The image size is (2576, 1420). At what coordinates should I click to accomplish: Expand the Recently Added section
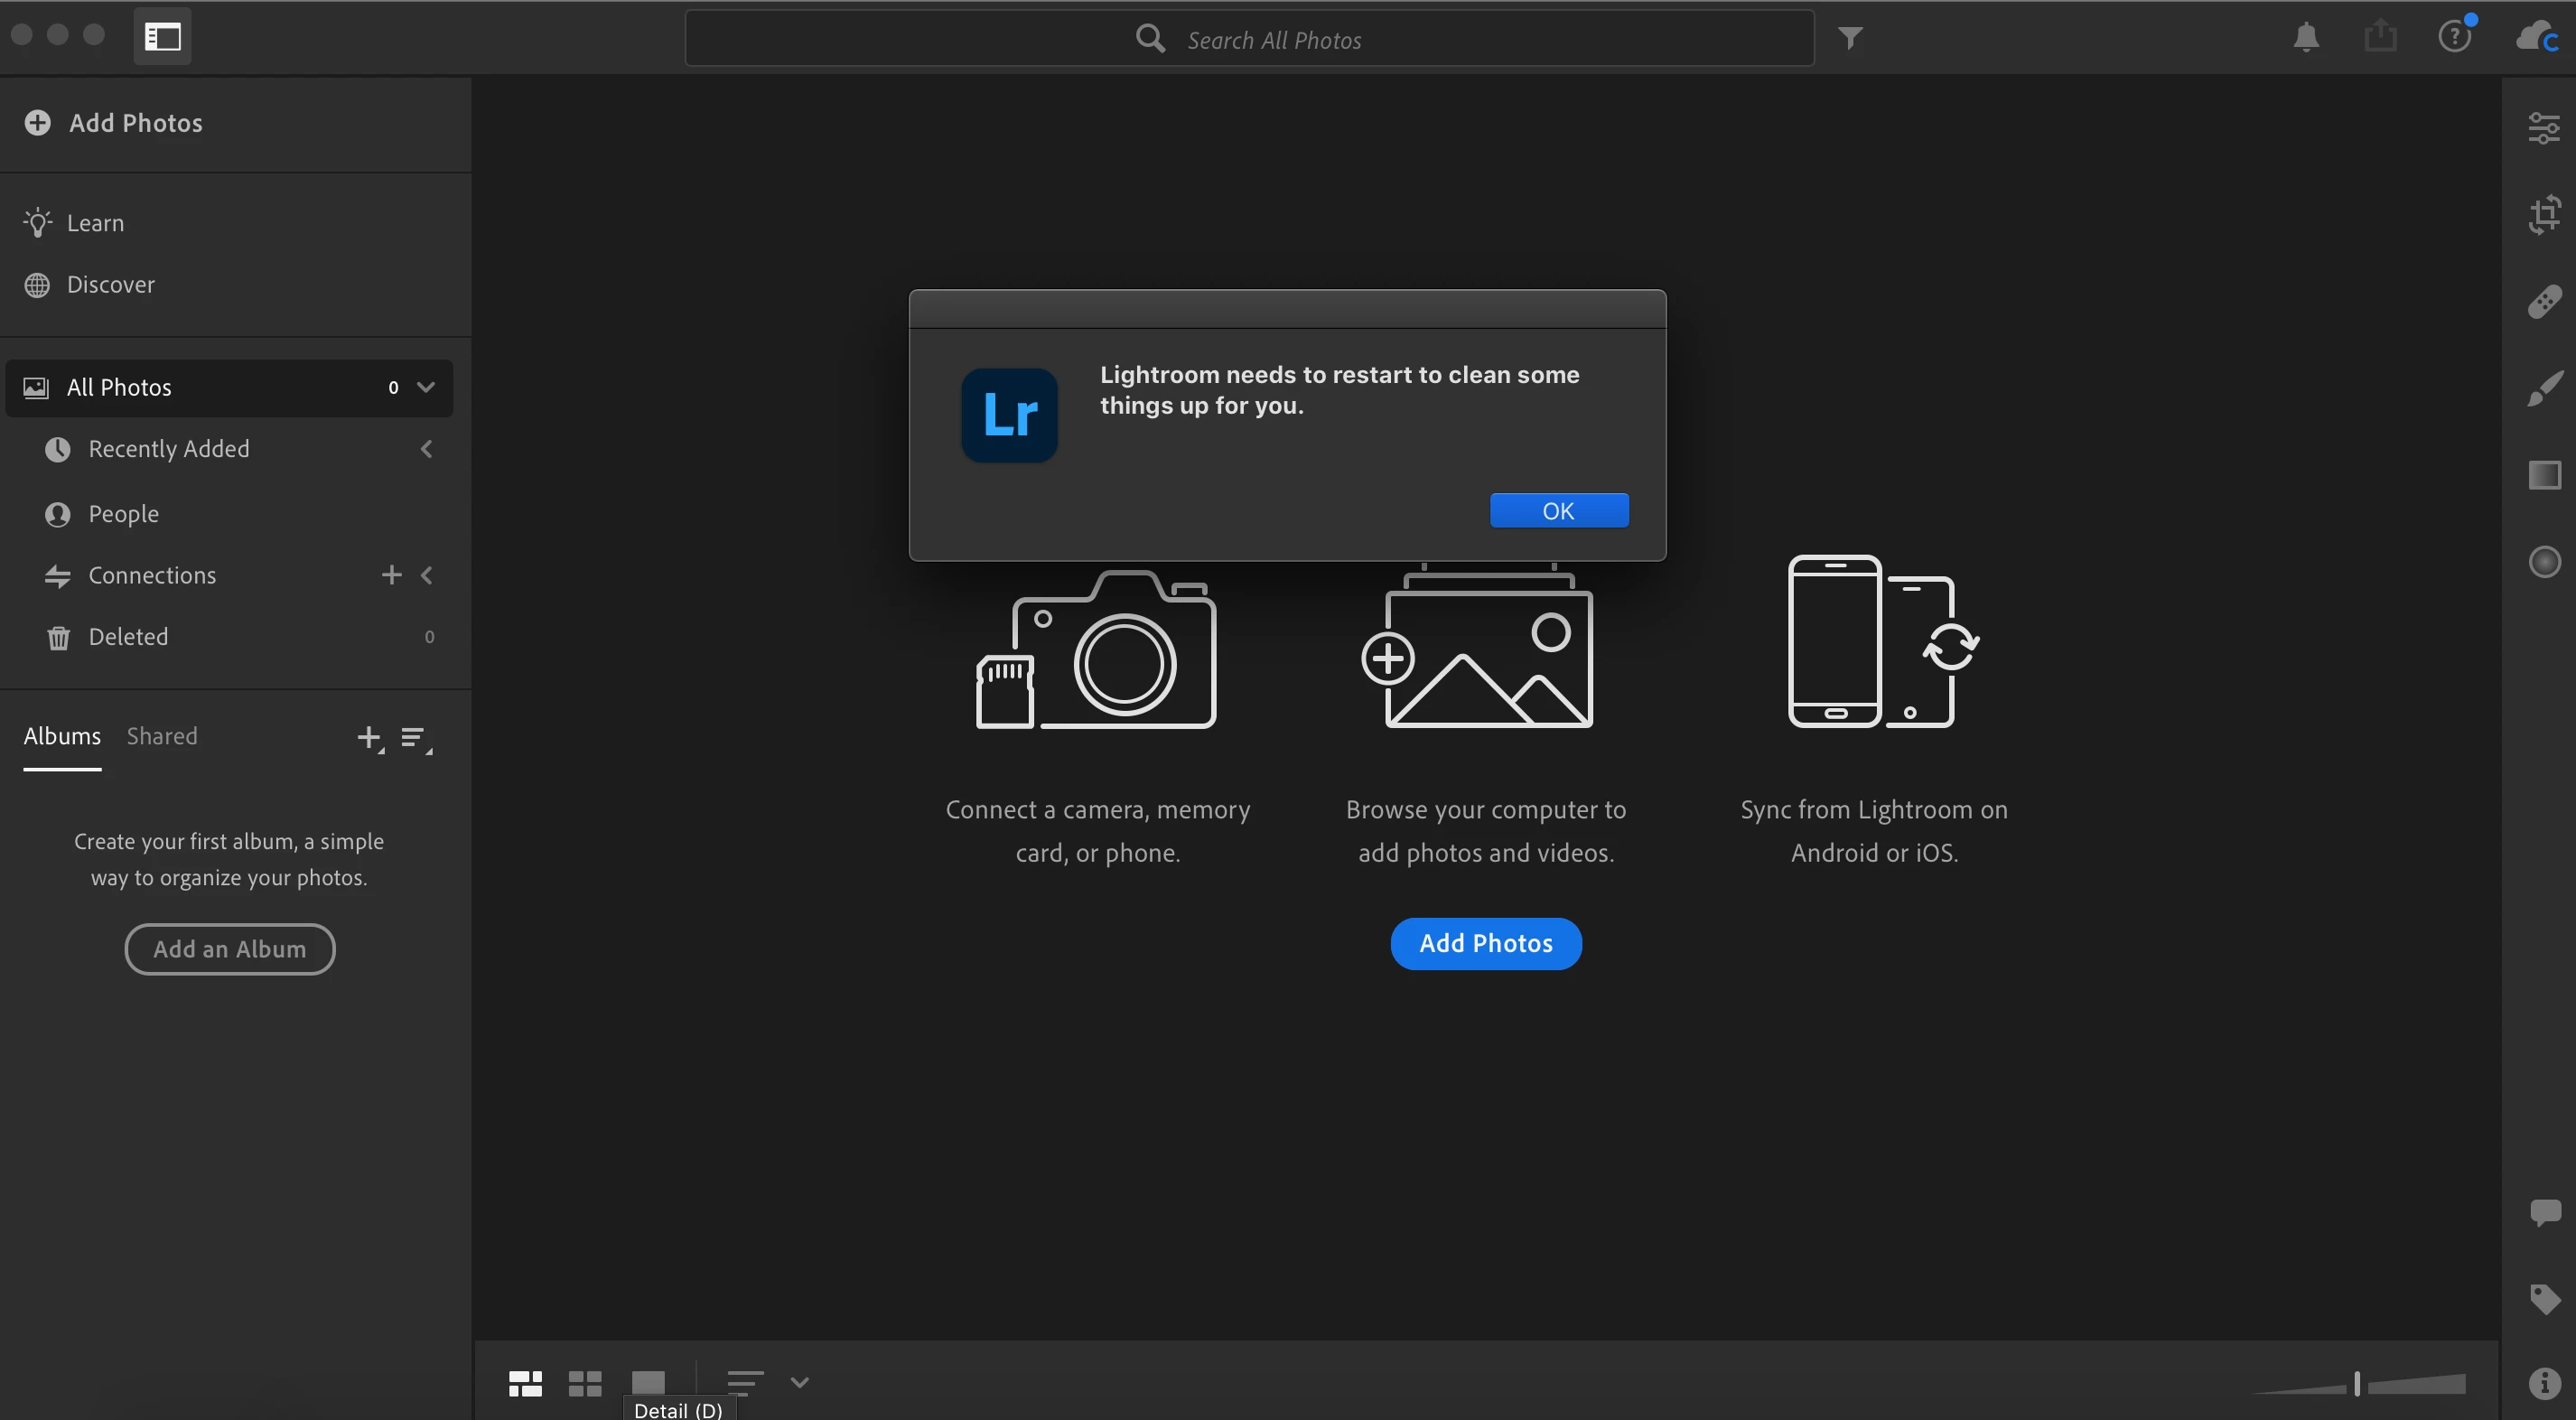click(427, 449)
